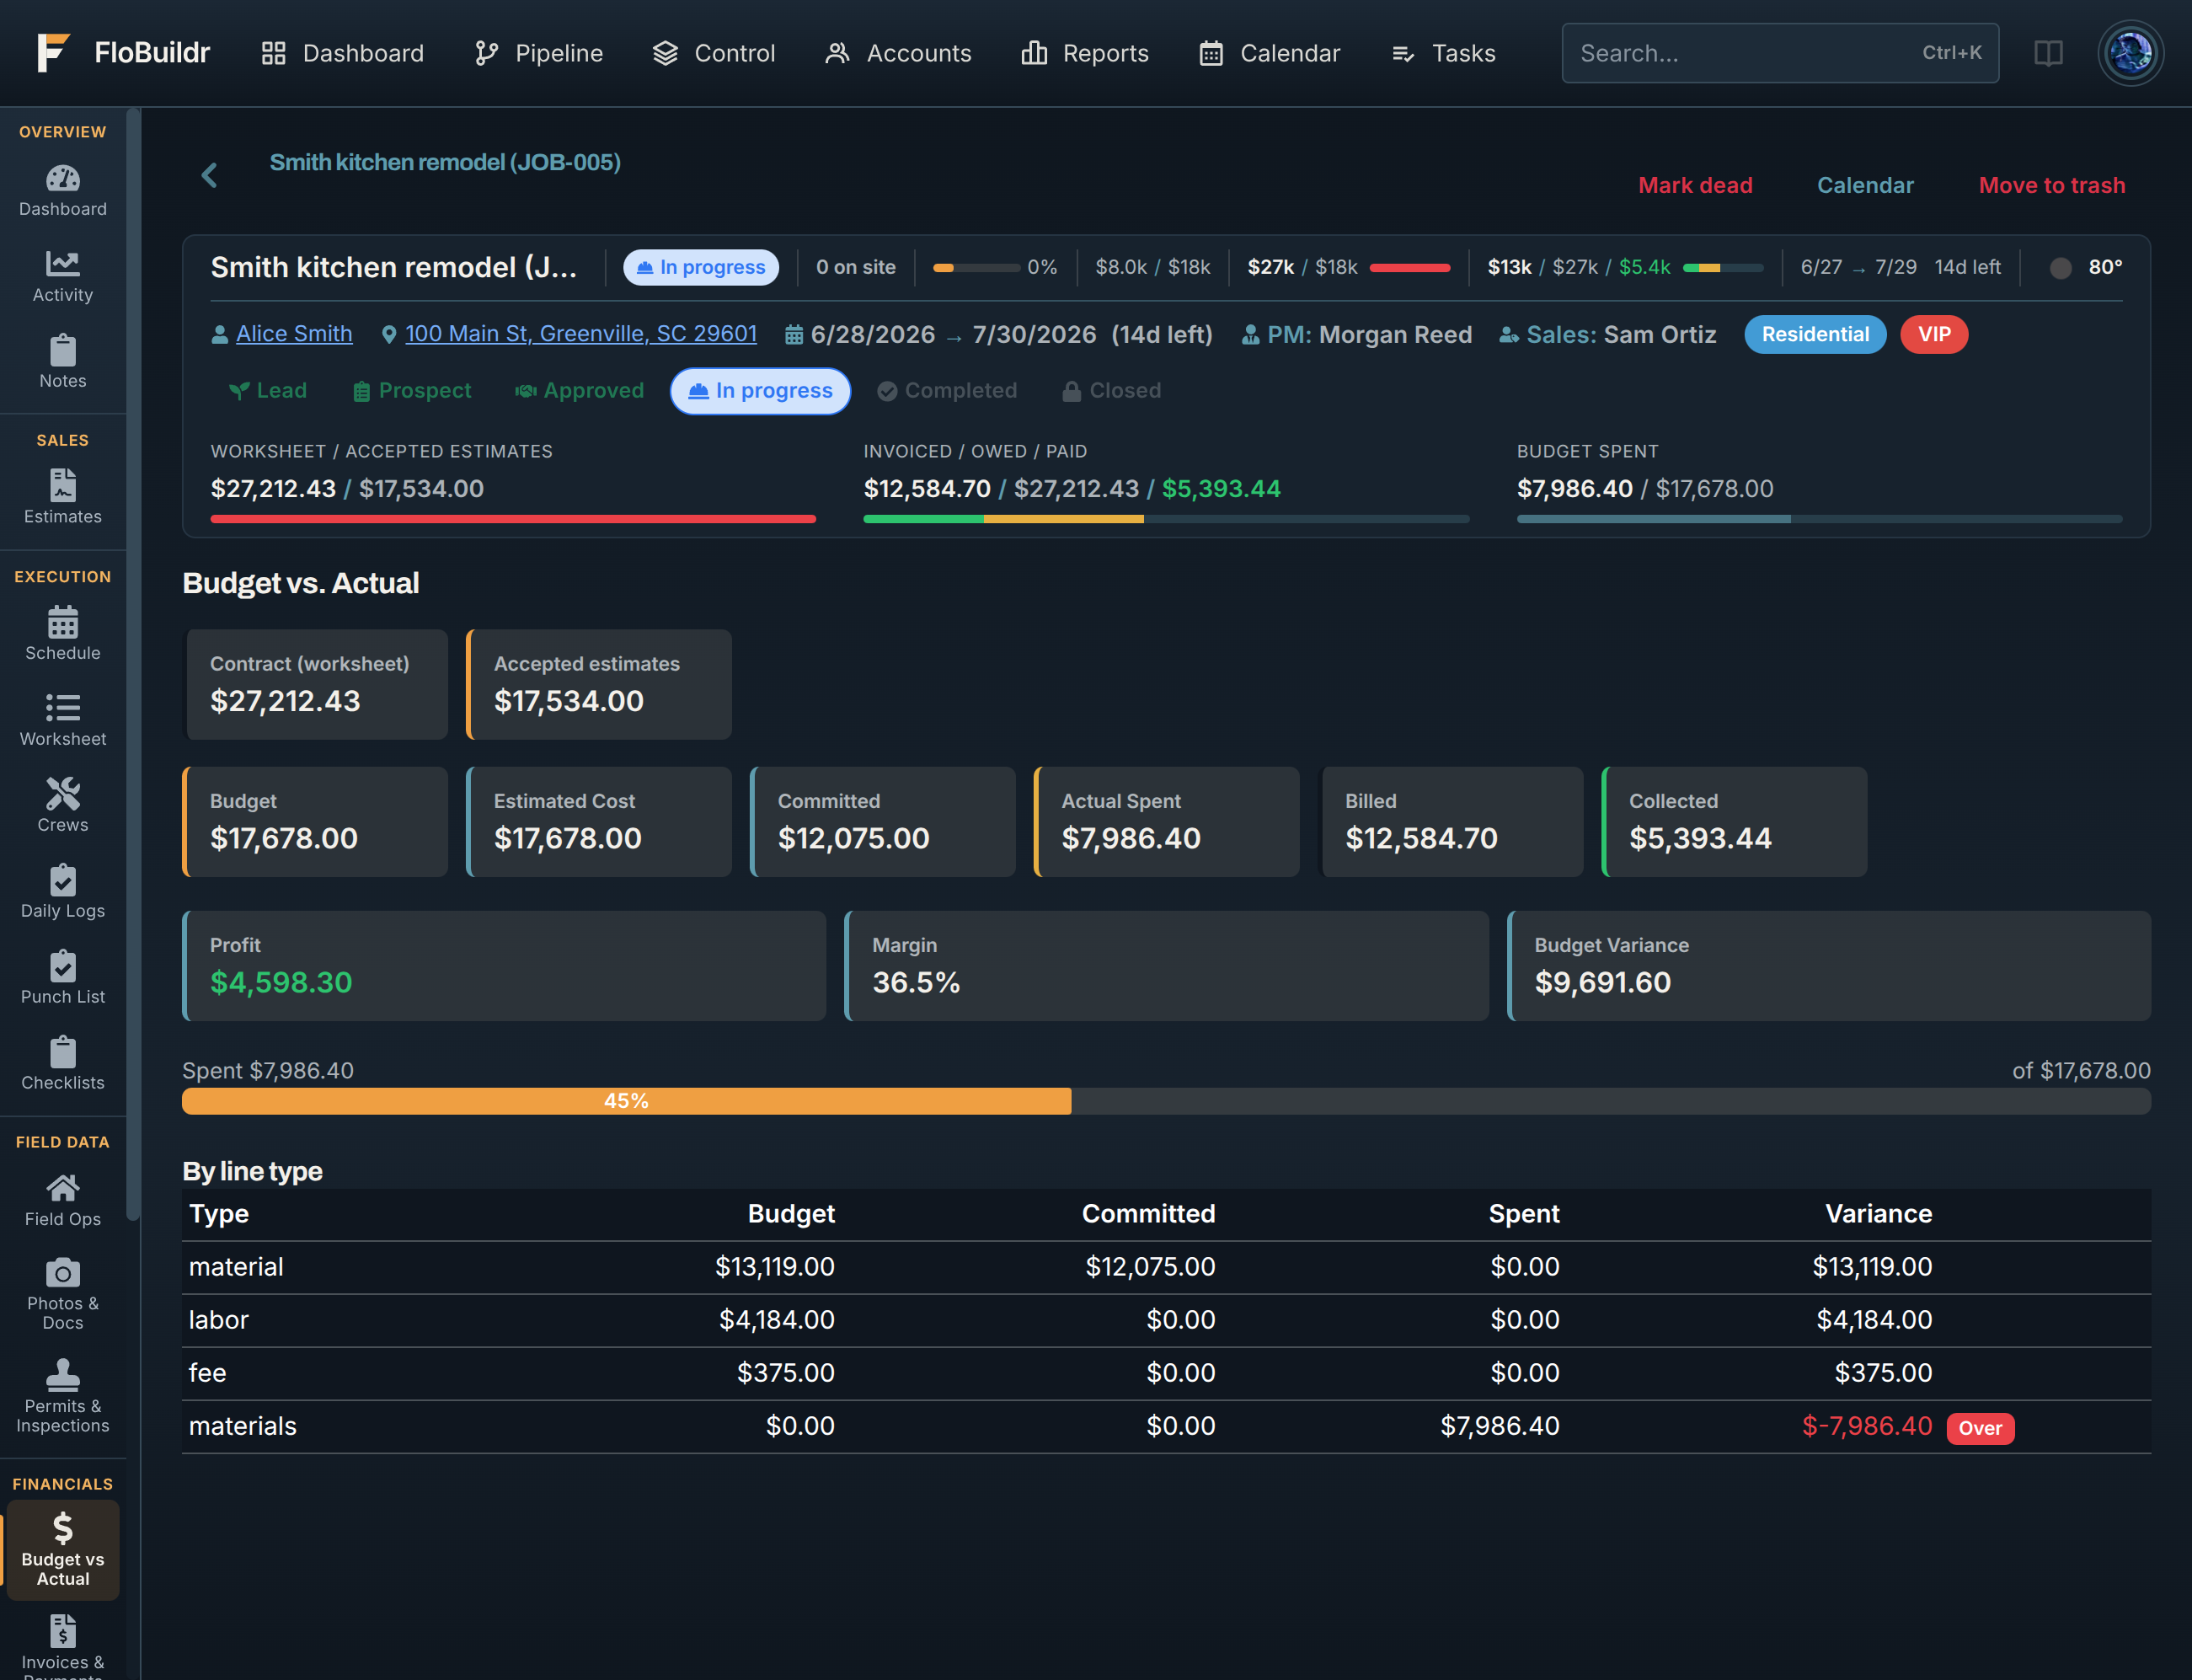The height and width of the screenshot is (1680, 2192).
Task: Move the job to trash
Action: coord(2052,185)
